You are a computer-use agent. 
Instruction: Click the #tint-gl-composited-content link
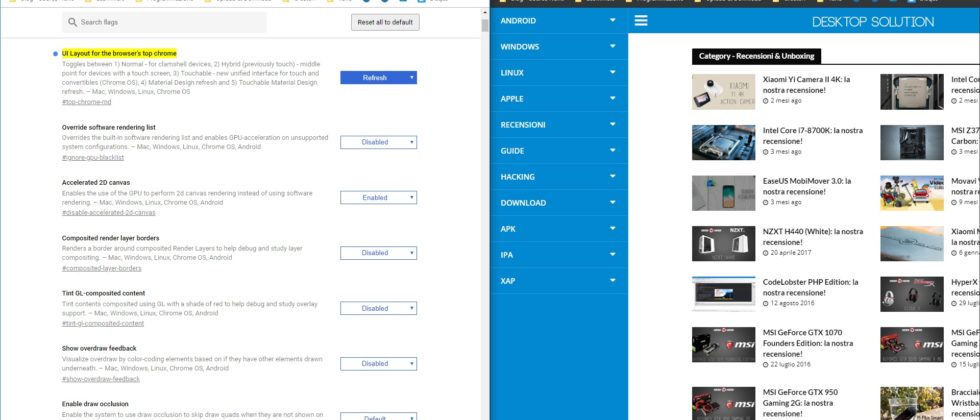102,324
